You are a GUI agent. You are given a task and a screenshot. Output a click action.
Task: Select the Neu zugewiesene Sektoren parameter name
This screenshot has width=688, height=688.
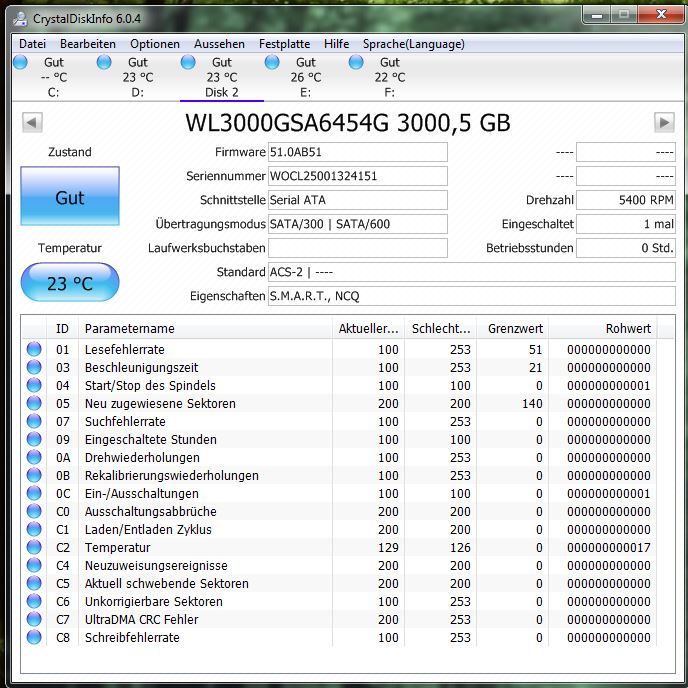coord(160,404)
